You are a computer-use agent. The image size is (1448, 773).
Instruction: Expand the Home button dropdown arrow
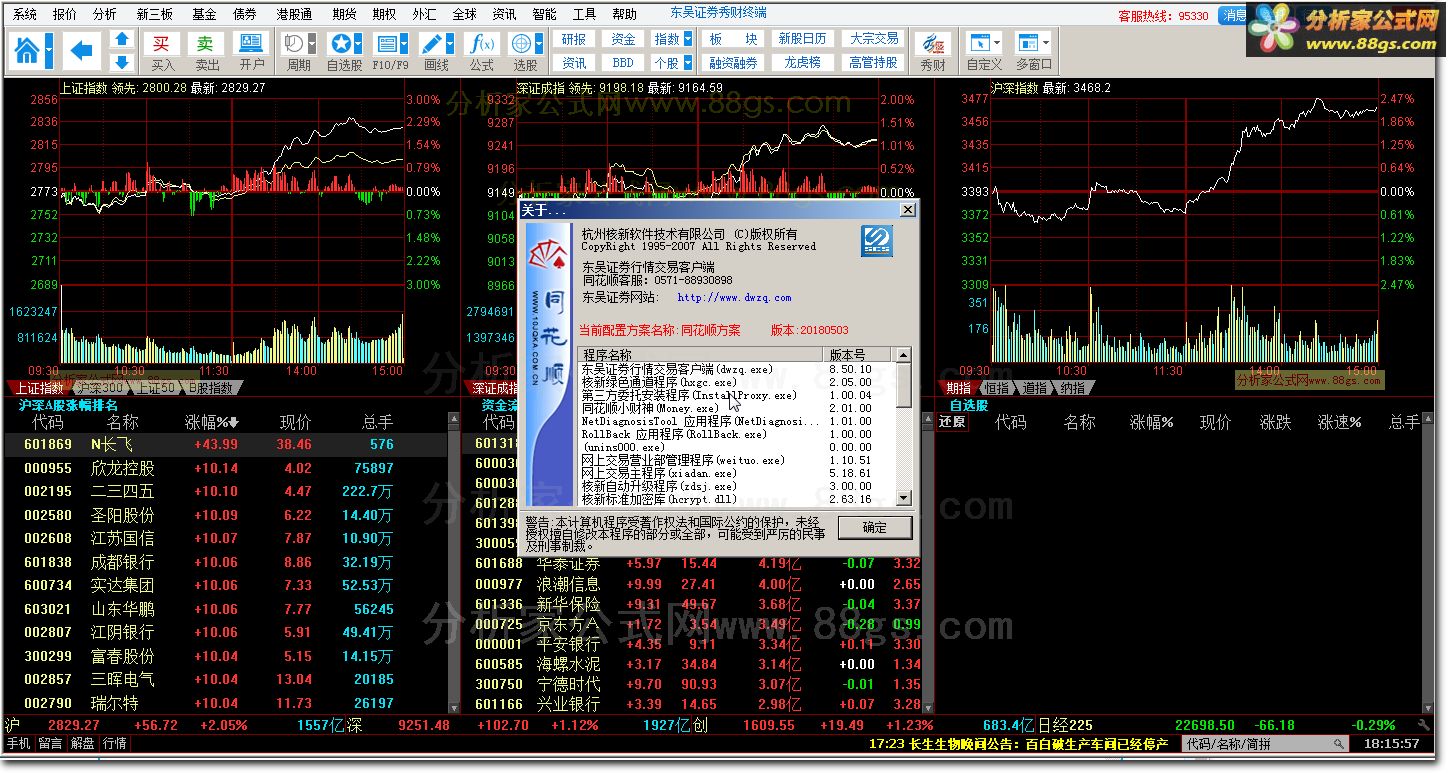[x=48, y=50]
